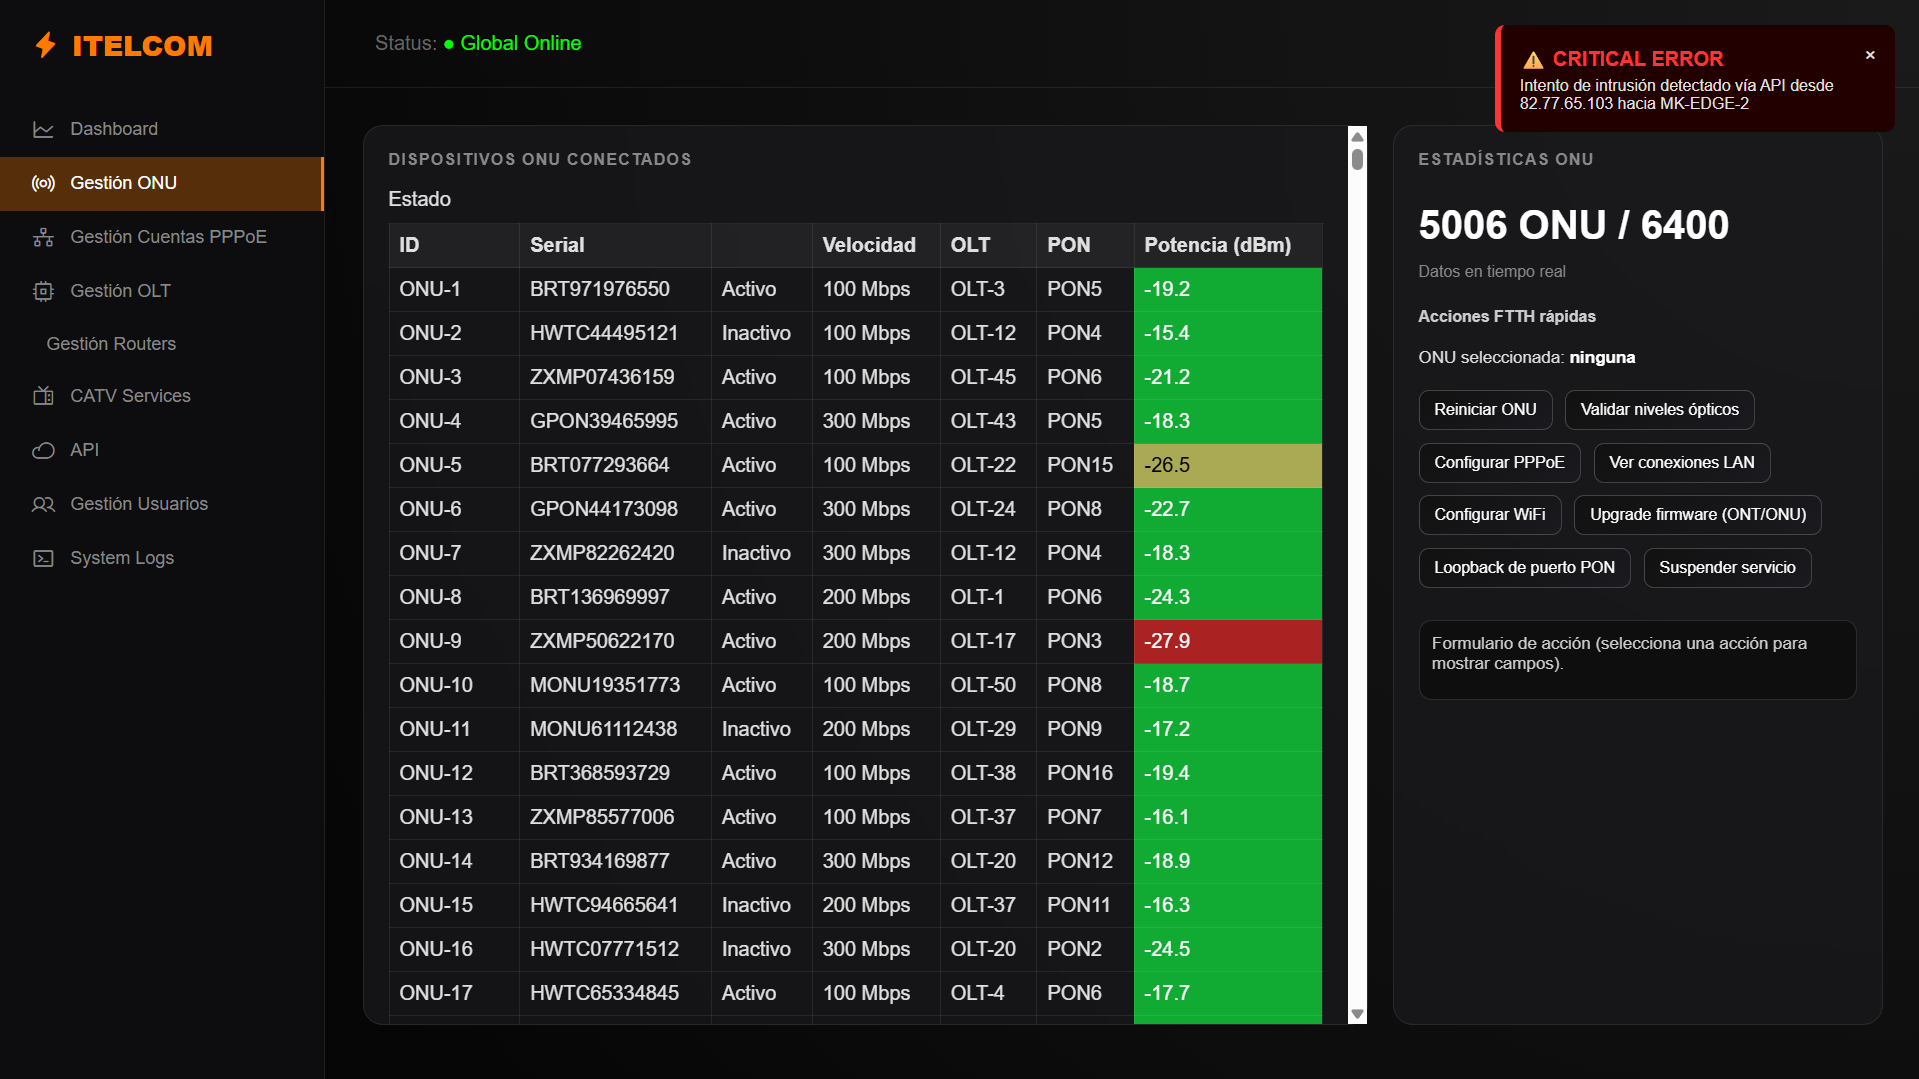Click serial GPON44173098
Viewport: 1919px width, 1079px height.
[x=604, y=509]
